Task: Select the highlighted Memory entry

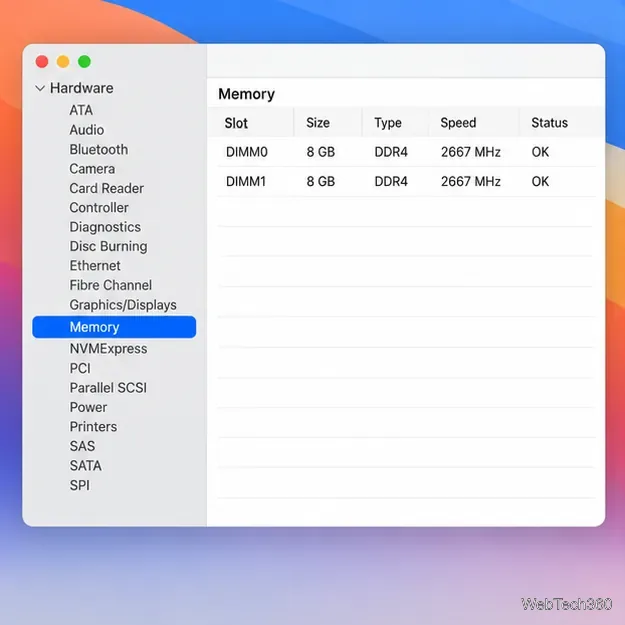Action: (x=114, y=327)
